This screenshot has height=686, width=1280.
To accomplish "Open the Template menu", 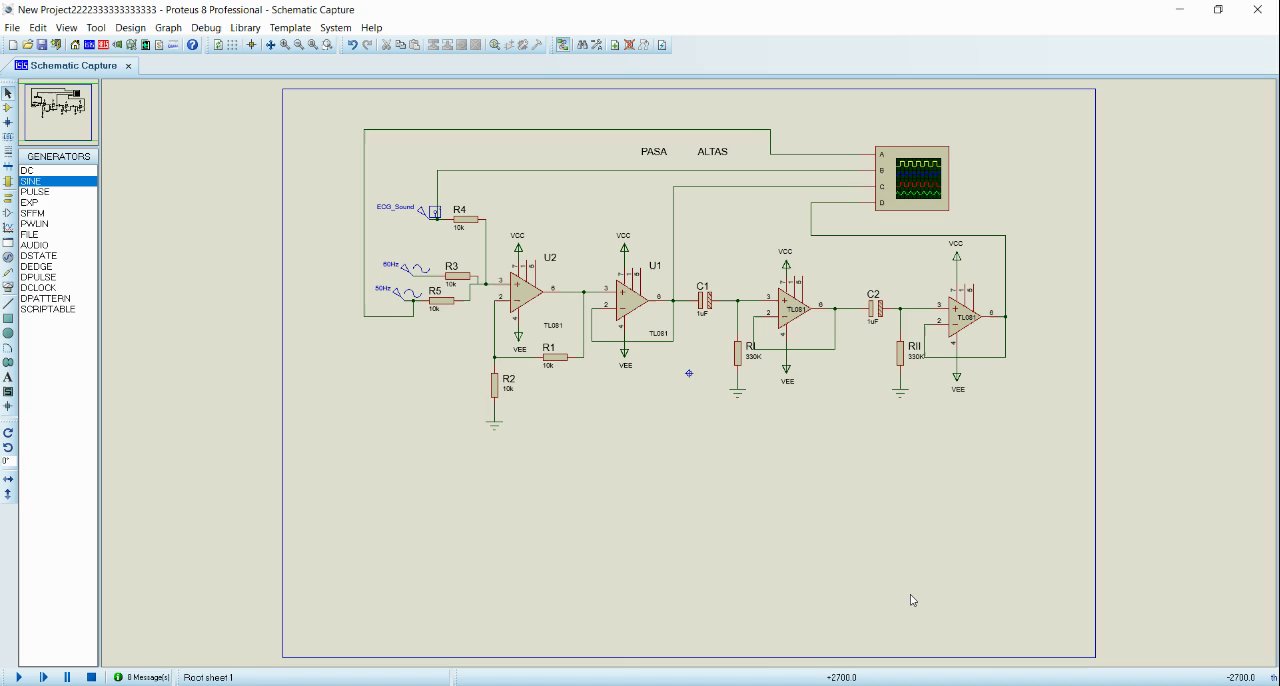I will point(290,28).
